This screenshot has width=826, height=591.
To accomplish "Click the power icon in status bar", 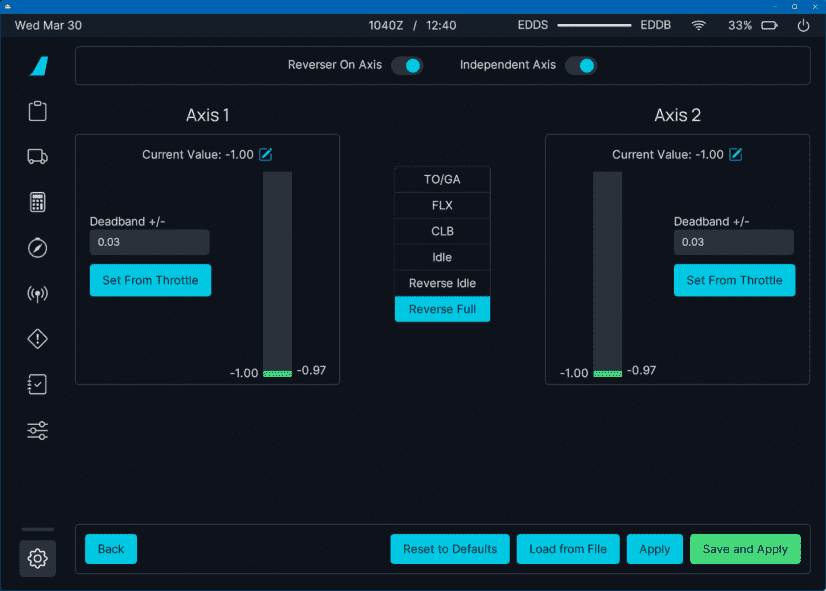I will pos(803,25).
